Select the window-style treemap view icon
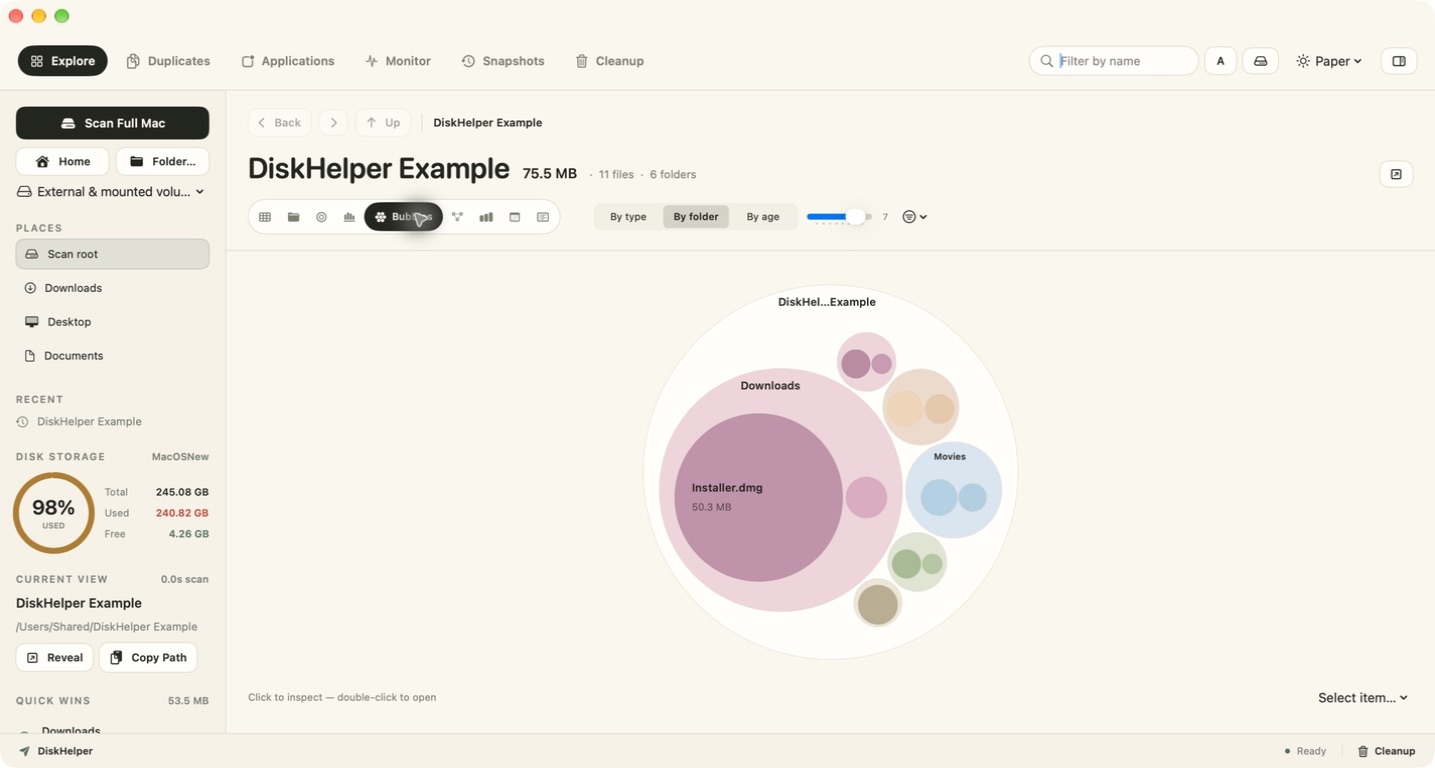 coord(514,217)
